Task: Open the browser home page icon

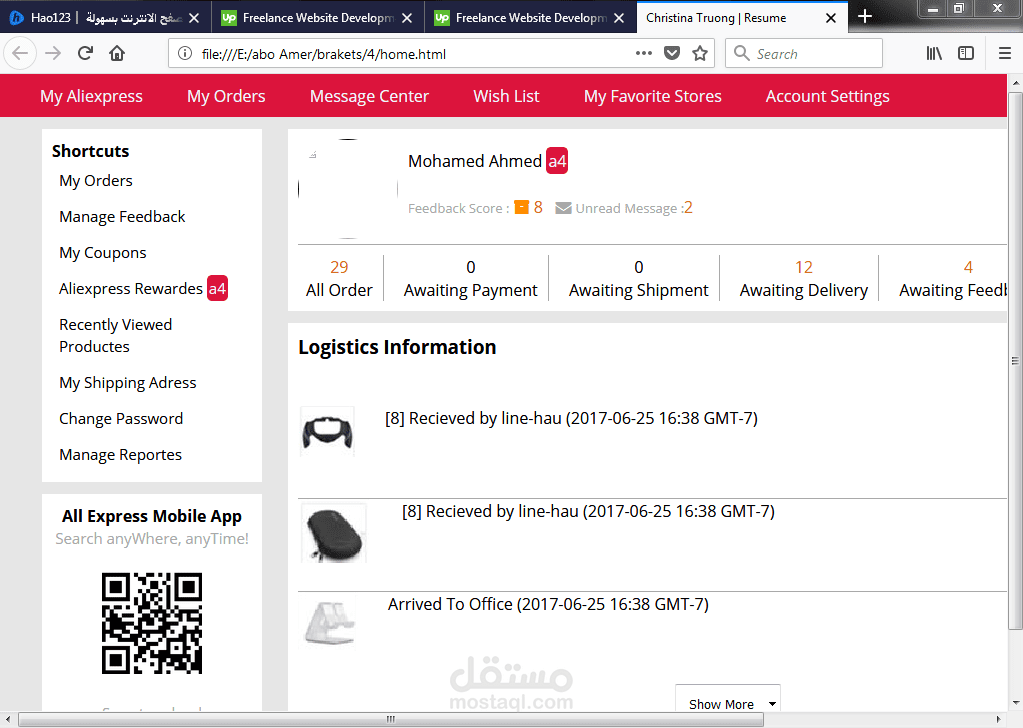Action: coord(117,53)
